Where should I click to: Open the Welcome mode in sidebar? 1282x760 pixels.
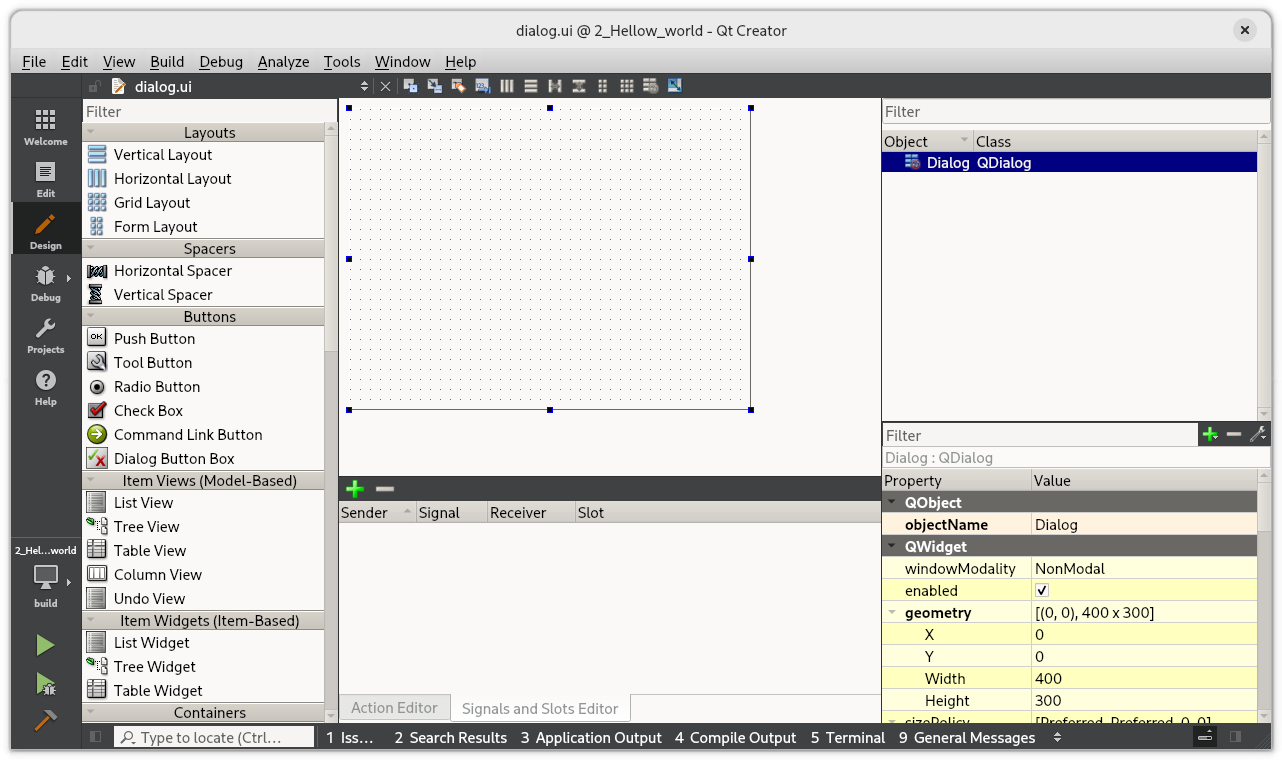click(46, 127)
